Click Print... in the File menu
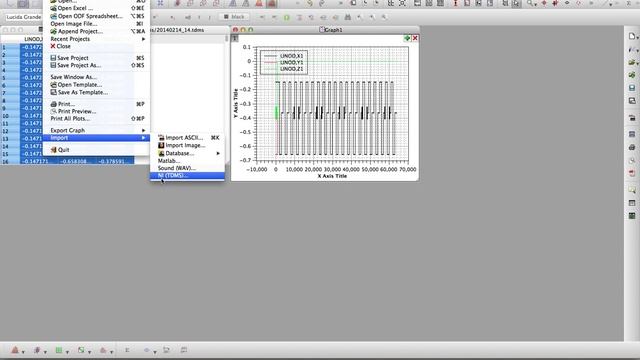This screenshot has height=360, width=640. point(97,104)
